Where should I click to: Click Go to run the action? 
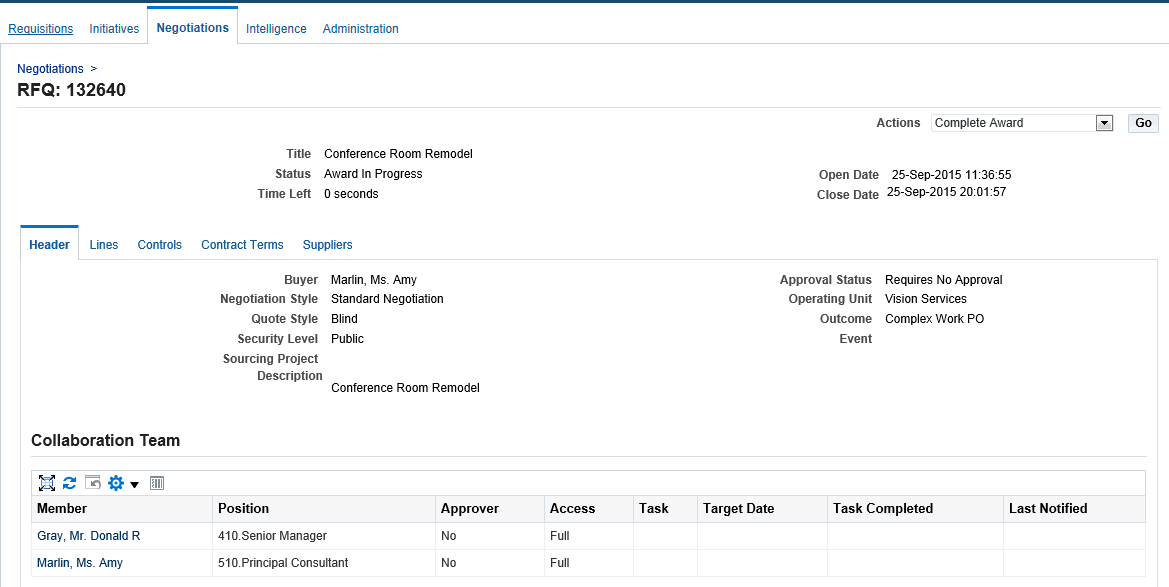[1143, 123]
